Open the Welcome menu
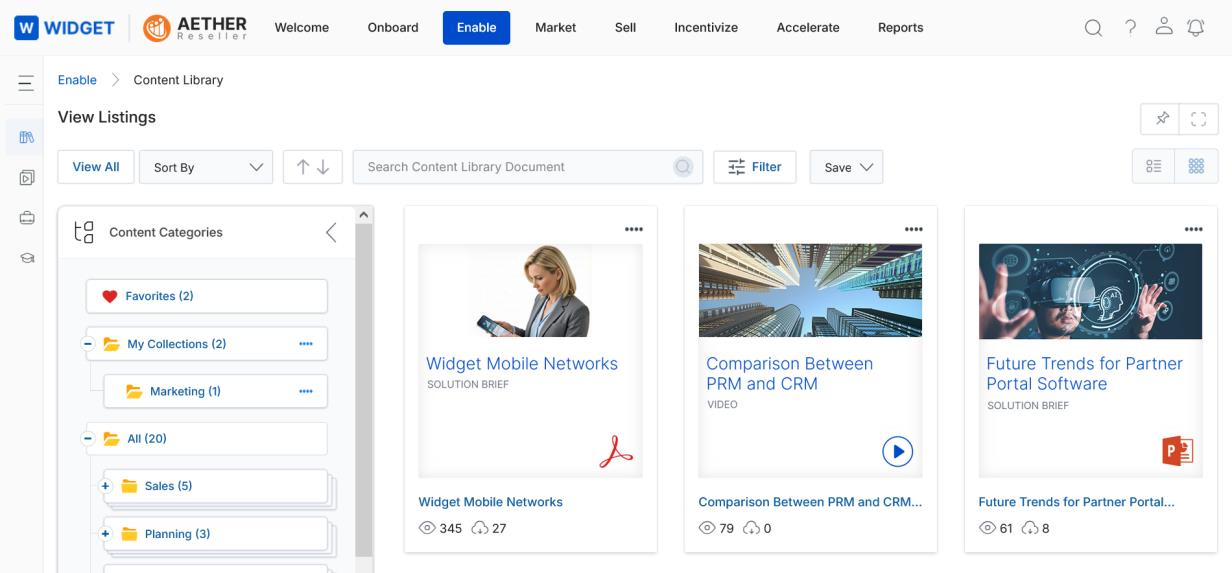Image resolution: width=1232 pixels, height=573 pixels. click(x=302, y=28)
